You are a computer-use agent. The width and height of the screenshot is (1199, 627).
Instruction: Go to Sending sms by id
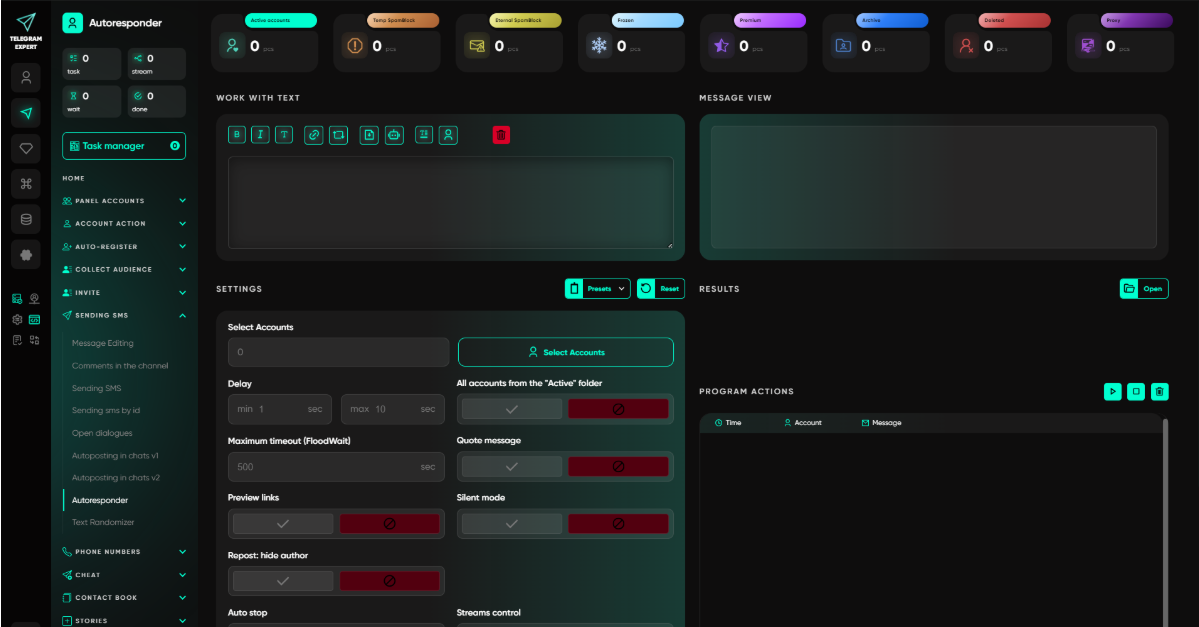tap(106, 411)
